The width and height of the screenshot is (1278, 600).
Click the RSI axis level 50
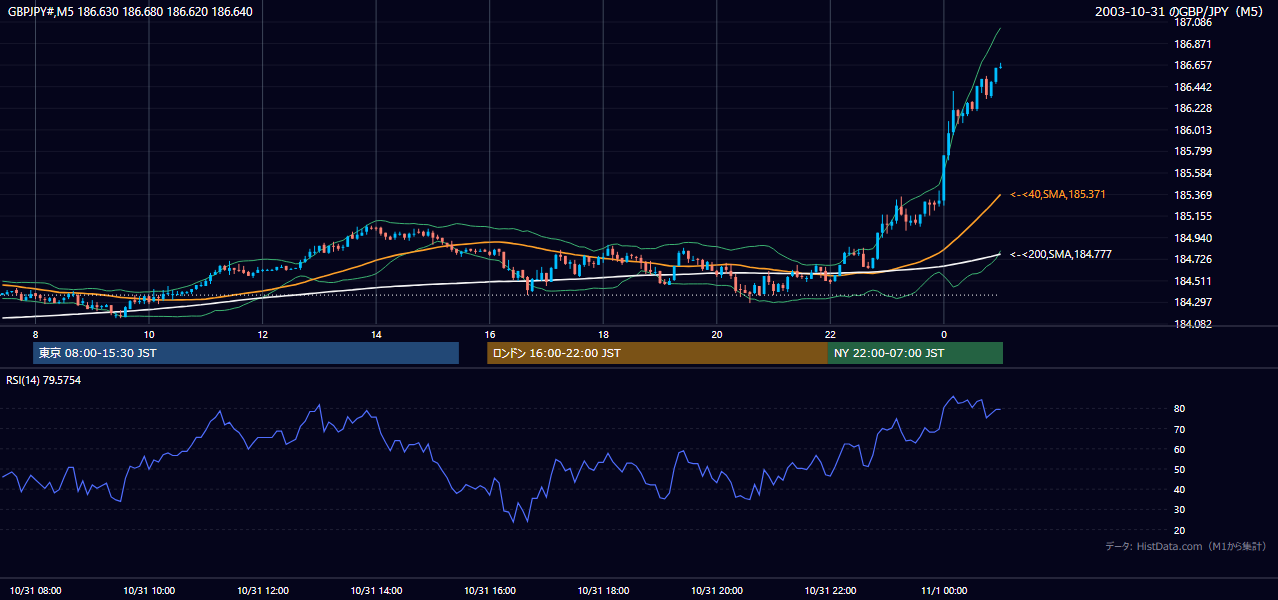(1180, 469)
